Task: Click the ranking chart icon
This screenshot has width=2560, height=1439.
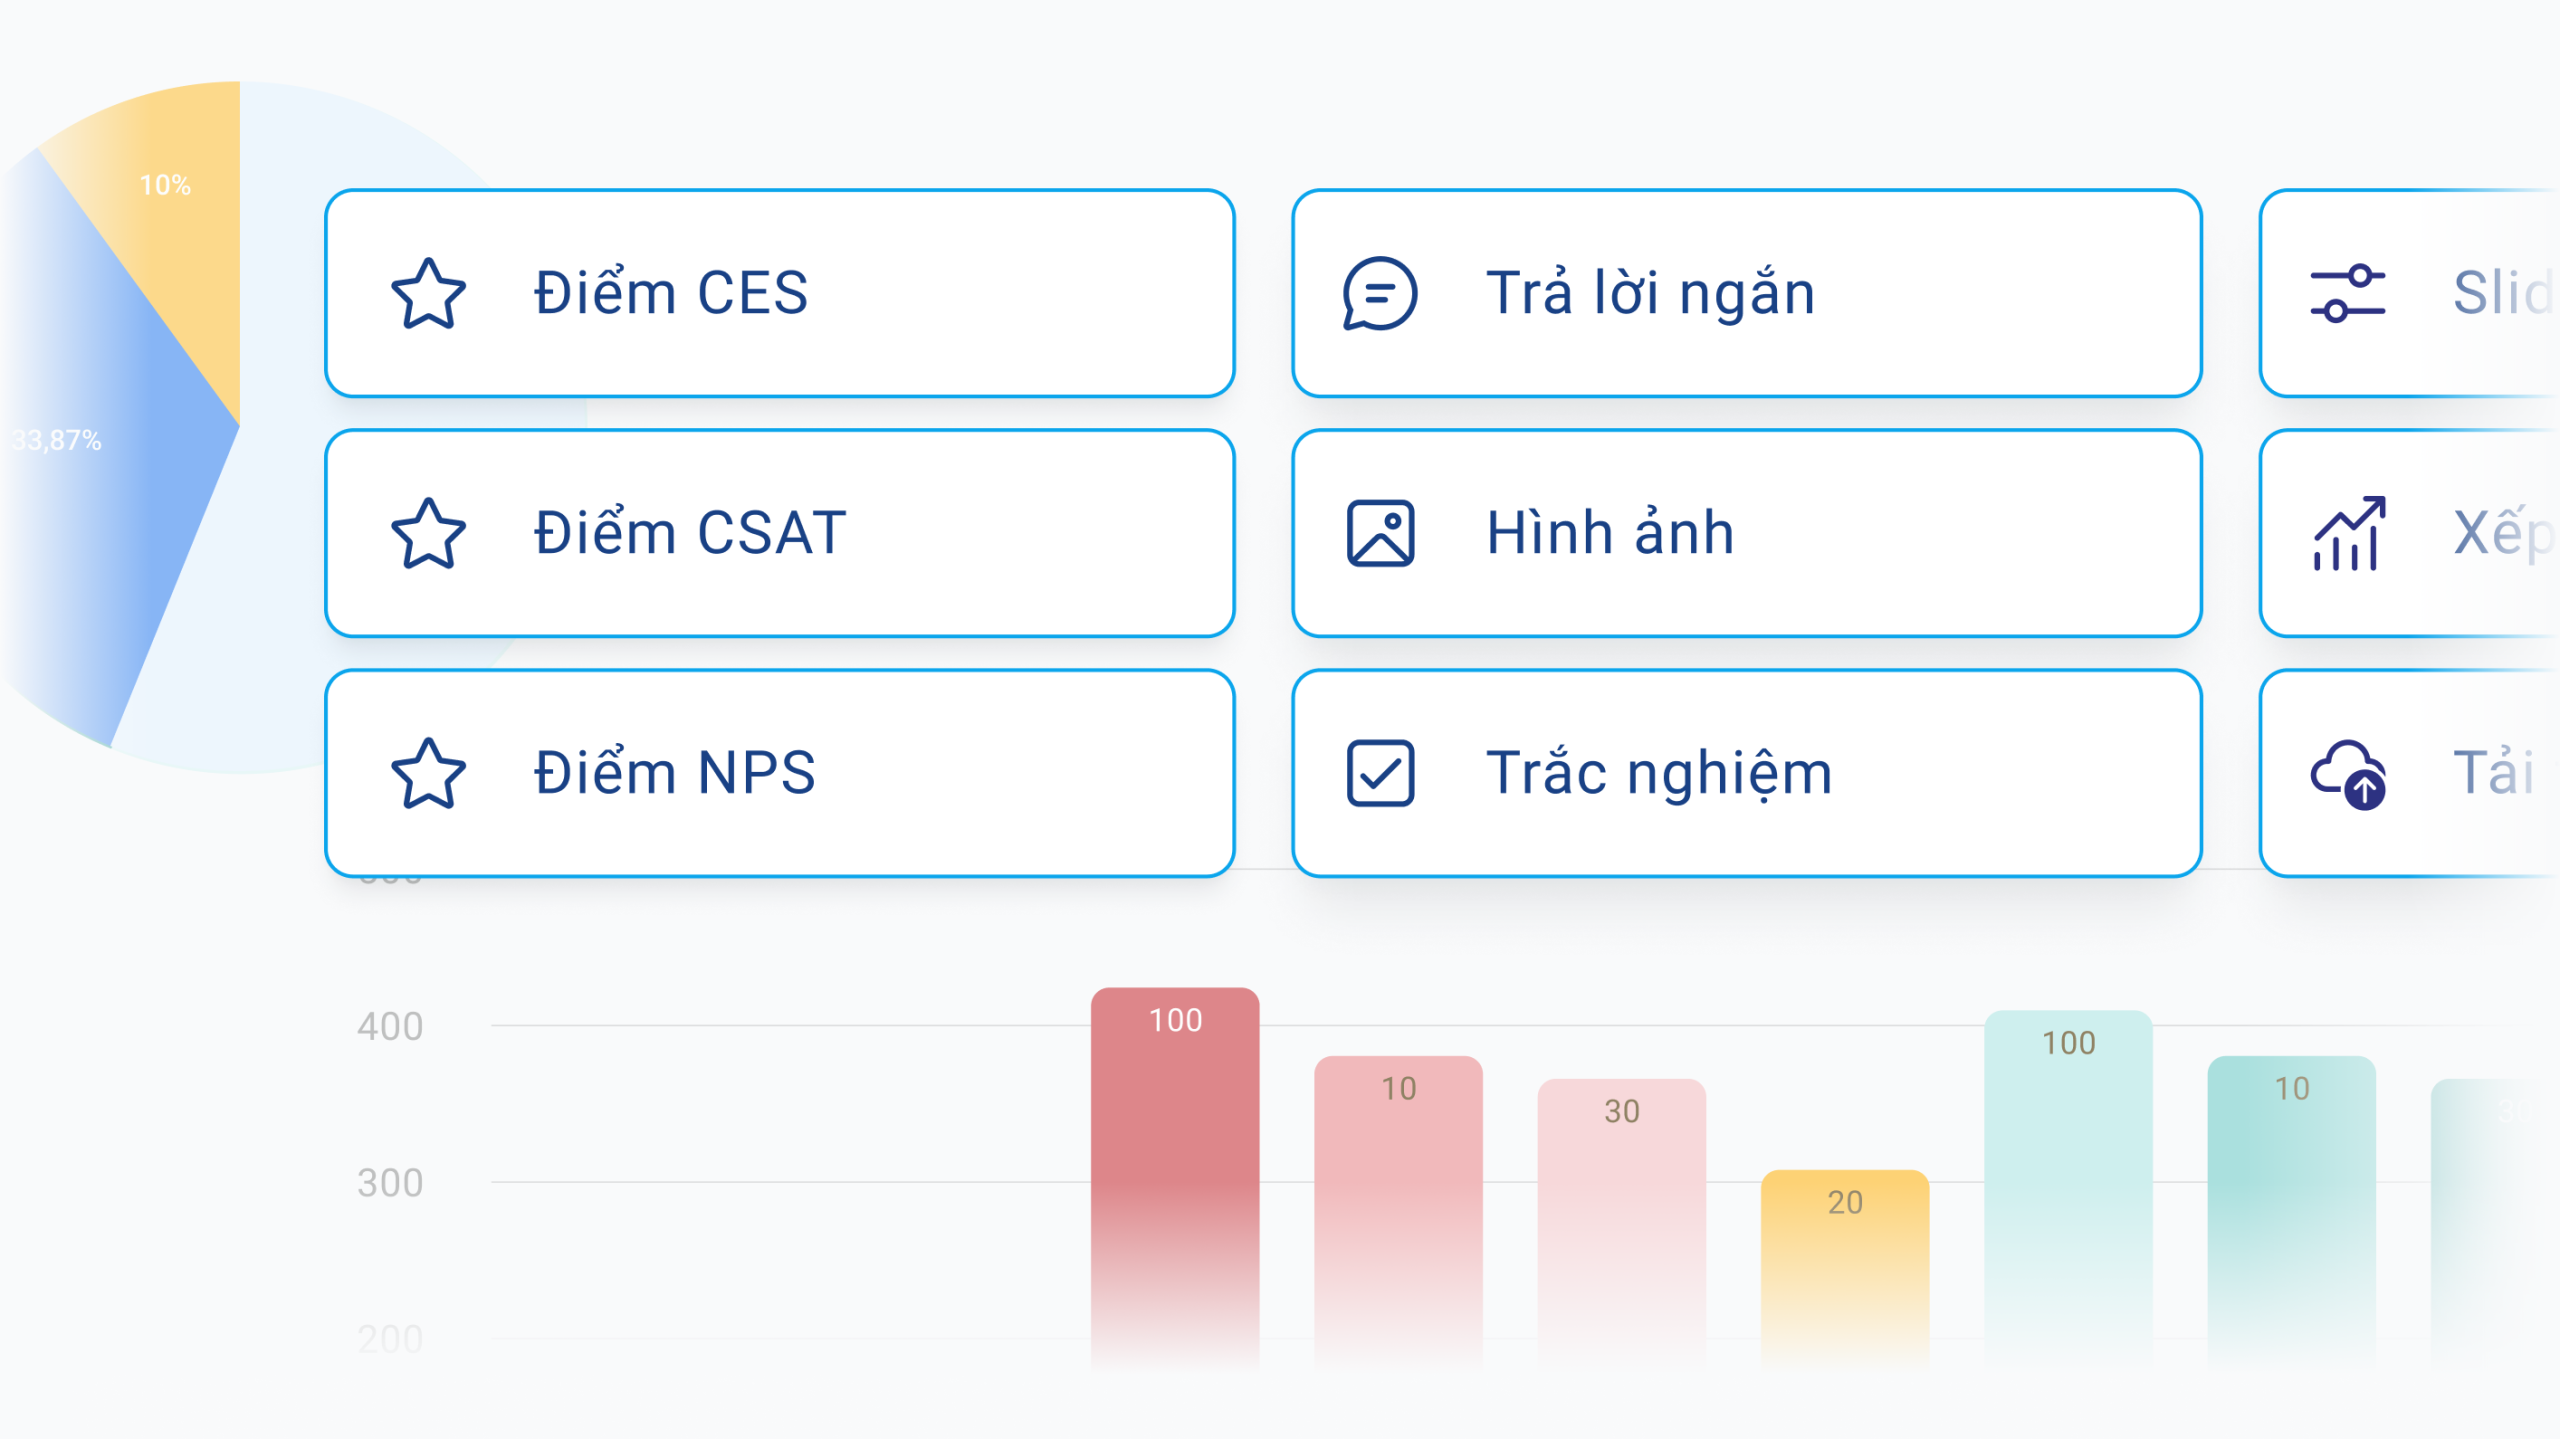Action: click(x=2348, y=534)
